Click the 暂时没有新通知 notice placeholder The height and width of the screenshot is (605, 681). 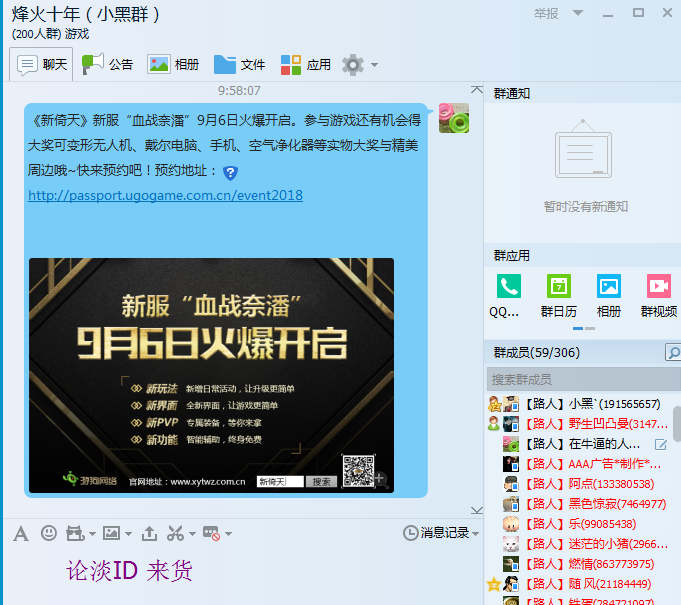[585, 206]
